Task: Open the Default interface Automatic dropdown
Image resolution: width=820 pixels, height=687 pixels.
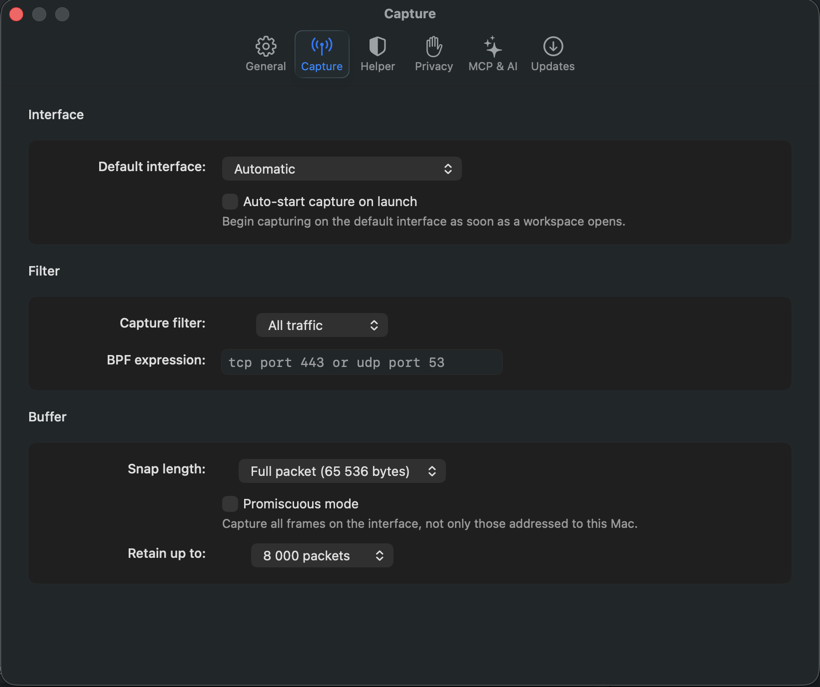Action: click(341, 169)
